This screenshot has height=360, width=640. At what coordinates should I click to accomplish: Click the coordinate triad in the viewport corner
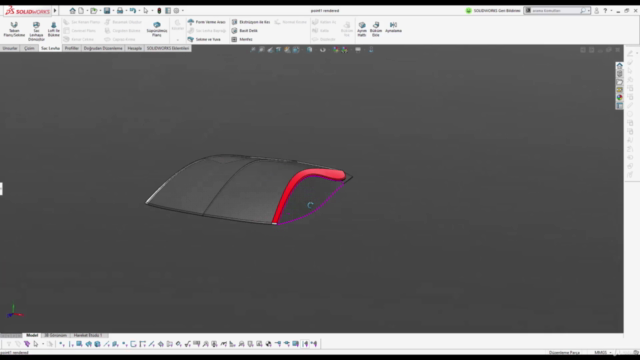coord(15,311)
